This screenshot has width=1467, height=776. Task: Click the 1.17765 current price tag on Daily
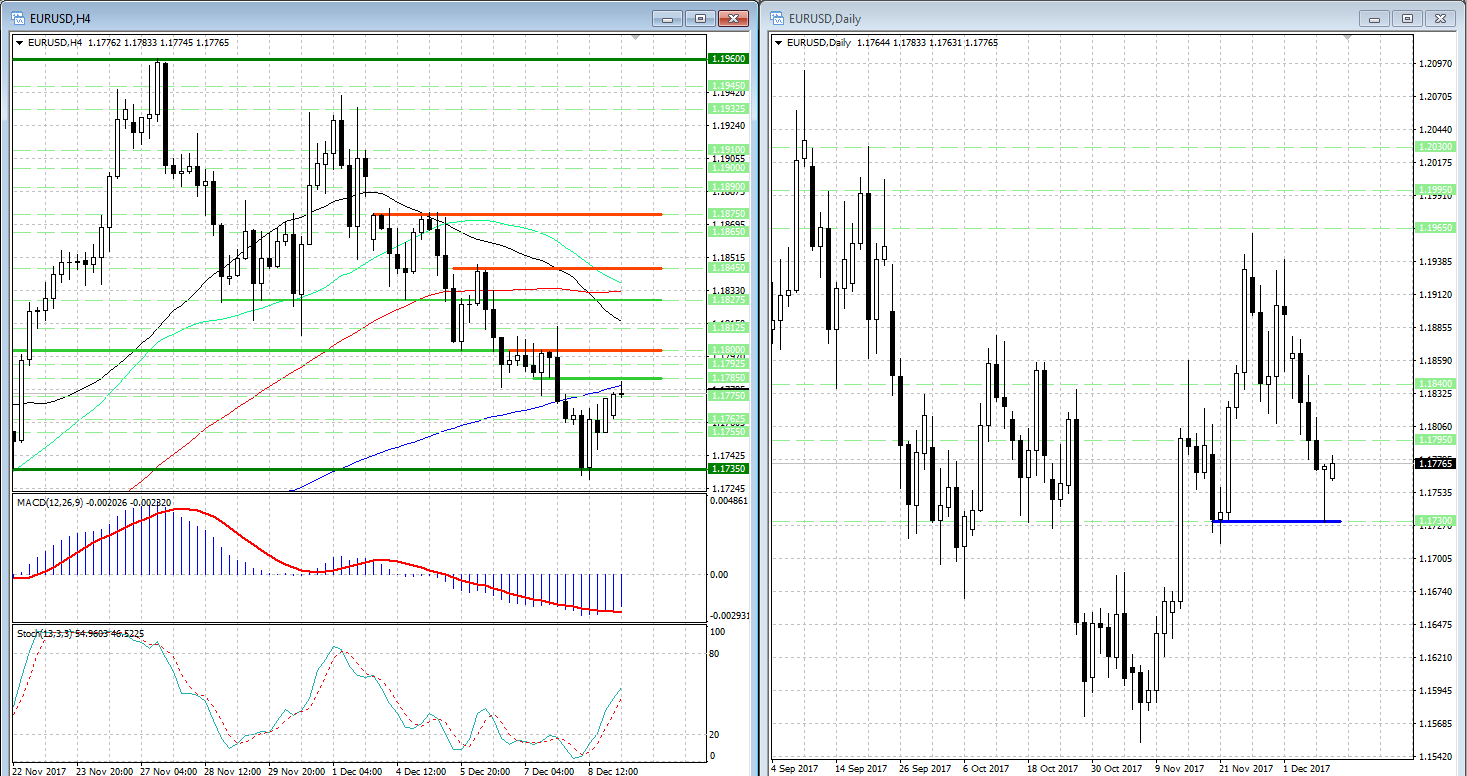click(x=1437, y=463)
